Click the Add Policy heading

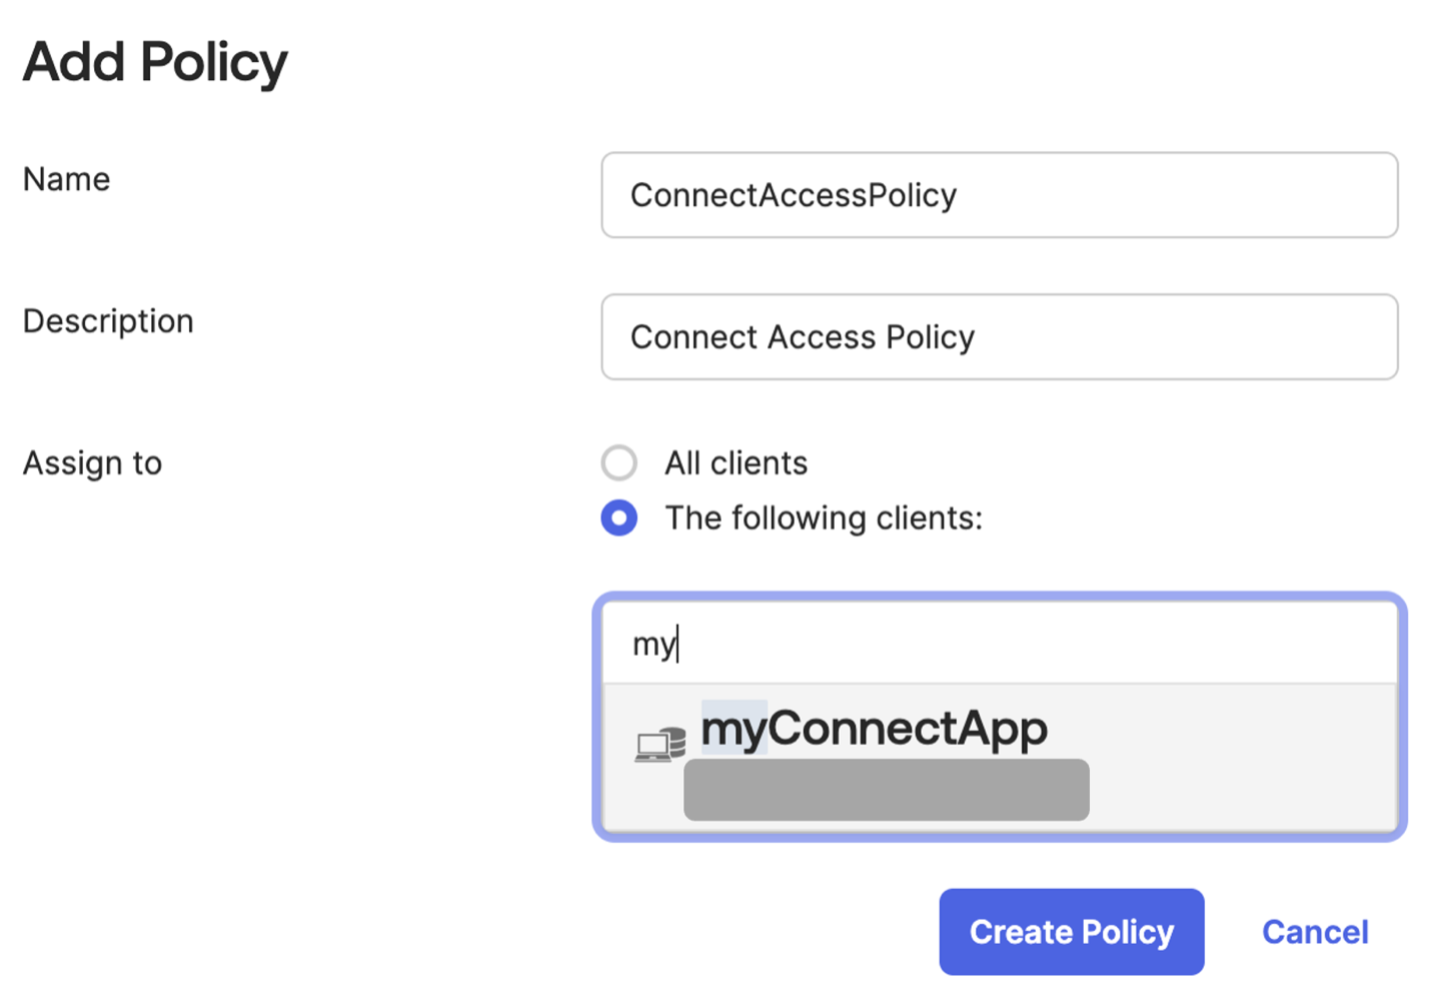coord(154,62)
